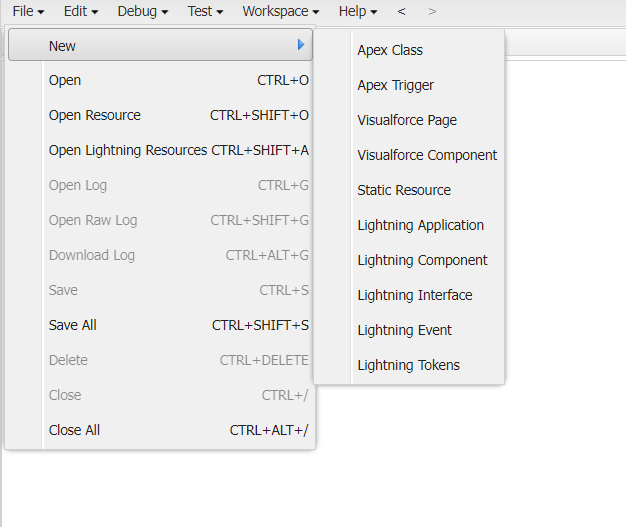
Task: Expand the New submenu arrow
Action: point(301,45)
